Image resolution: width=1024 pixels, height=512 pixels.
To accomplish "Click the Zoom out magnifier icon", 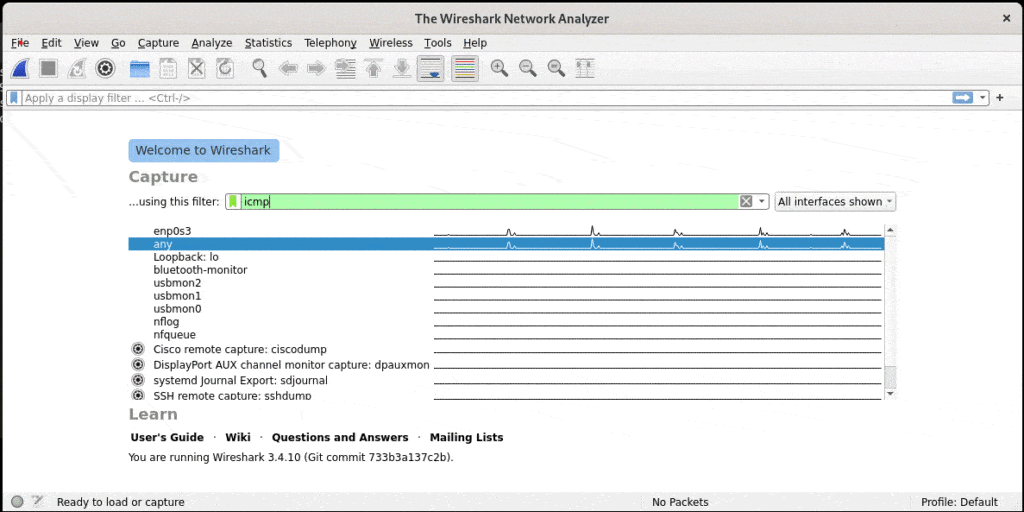I will coord(528,68).
